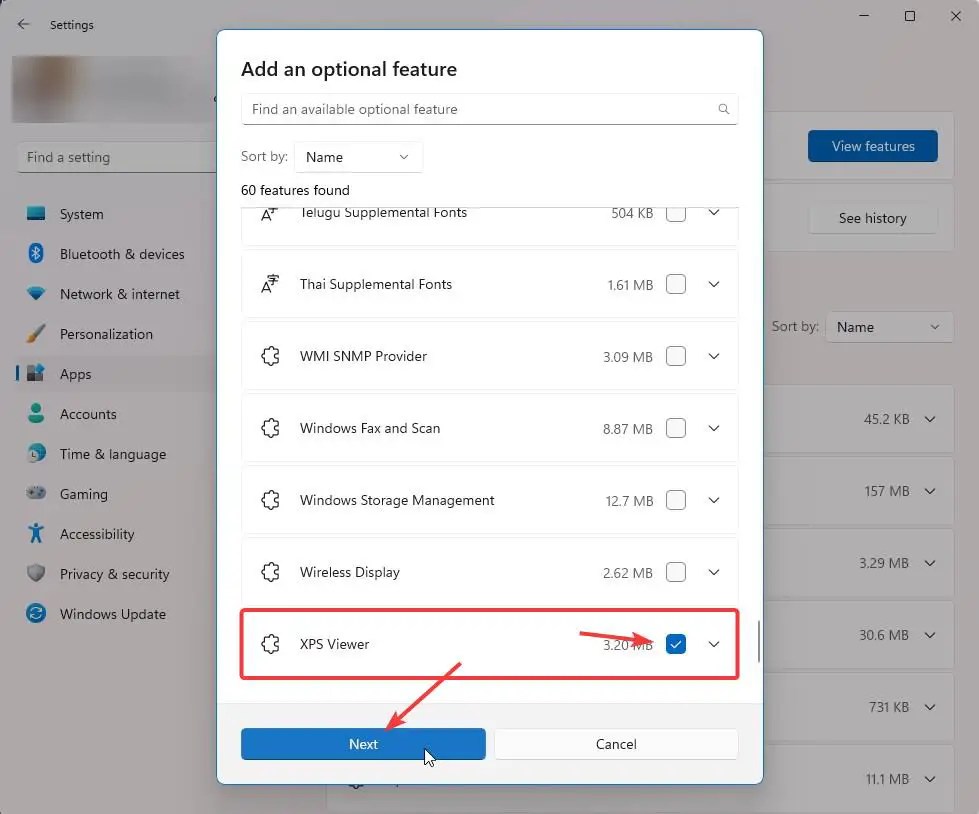This screenshot has height=814, width=979.
Task: Open the Gaming settings section
Action: coord(83,494)
